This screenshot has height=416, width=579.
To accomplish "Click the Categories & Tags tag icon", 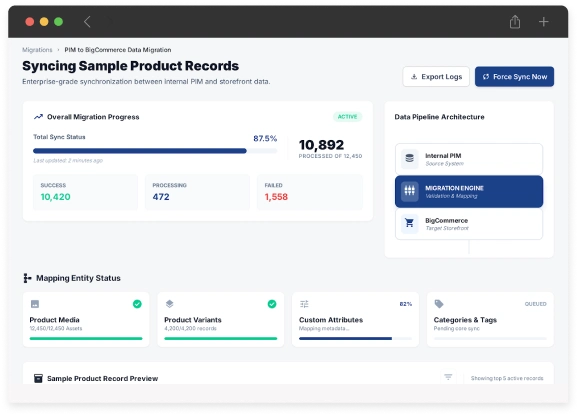I will pyautogui.click(x=439, y=304).
